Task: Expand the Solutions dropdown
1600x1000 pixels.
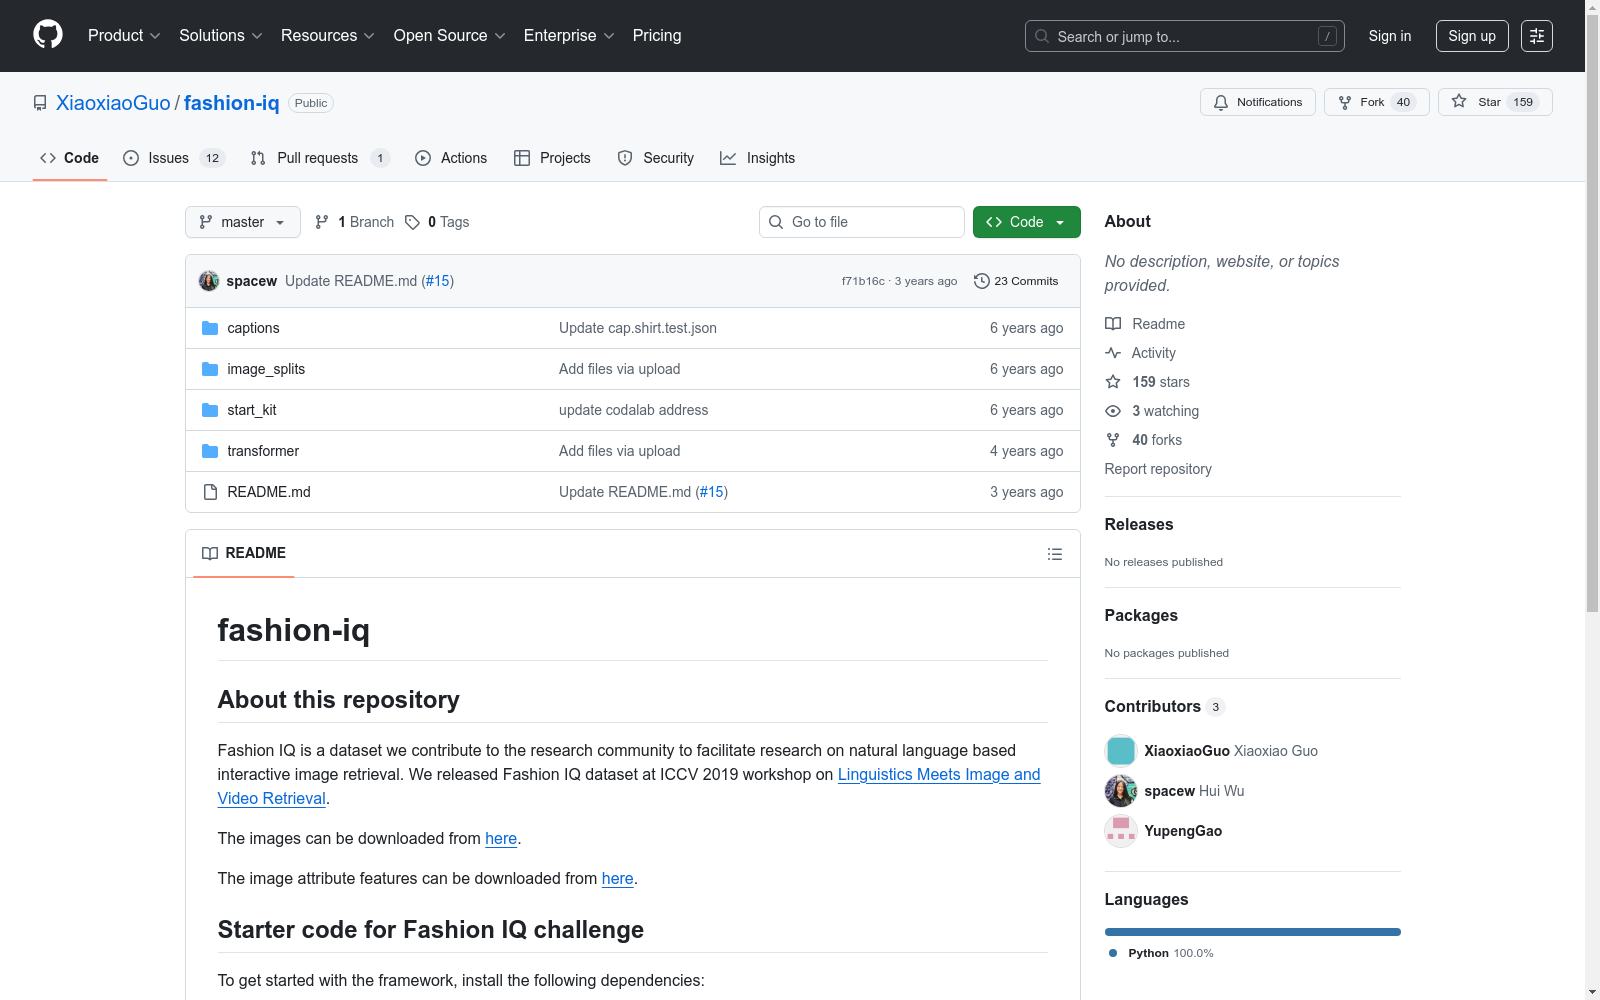Action: coord(220,36)
